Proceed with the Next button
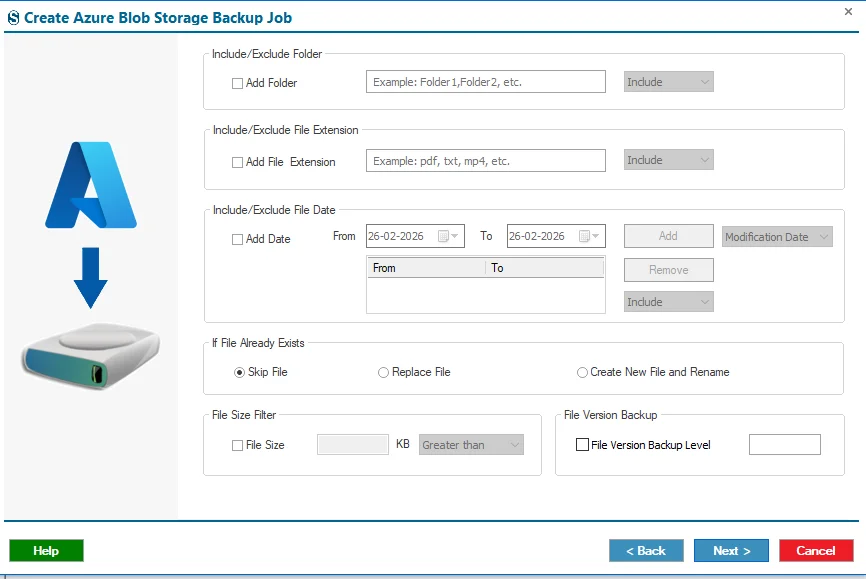The width and height of the screenshot is (866, 579). 731,551
